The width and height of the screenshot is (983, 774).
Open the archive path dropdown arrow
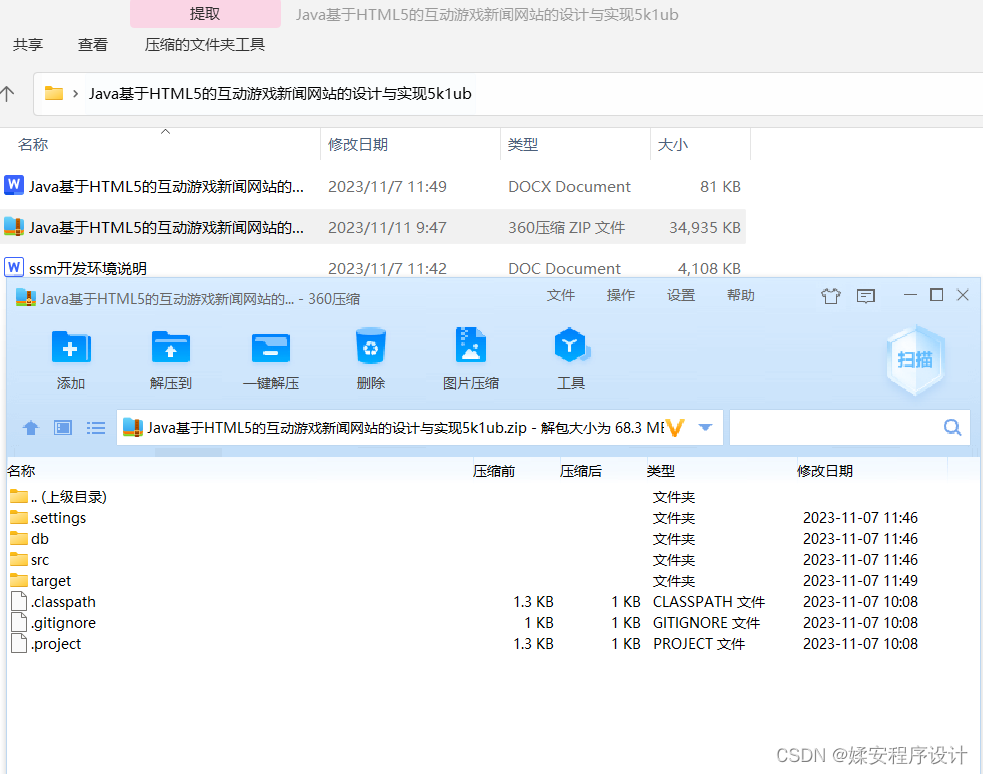[x=706, y=427]
